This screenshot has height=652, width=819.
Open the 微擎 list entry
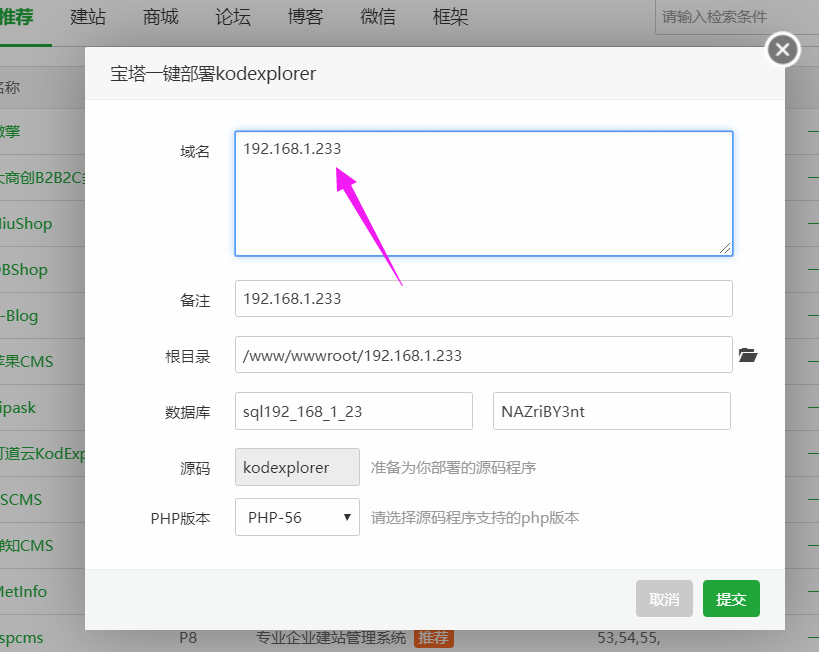[10, 131]
